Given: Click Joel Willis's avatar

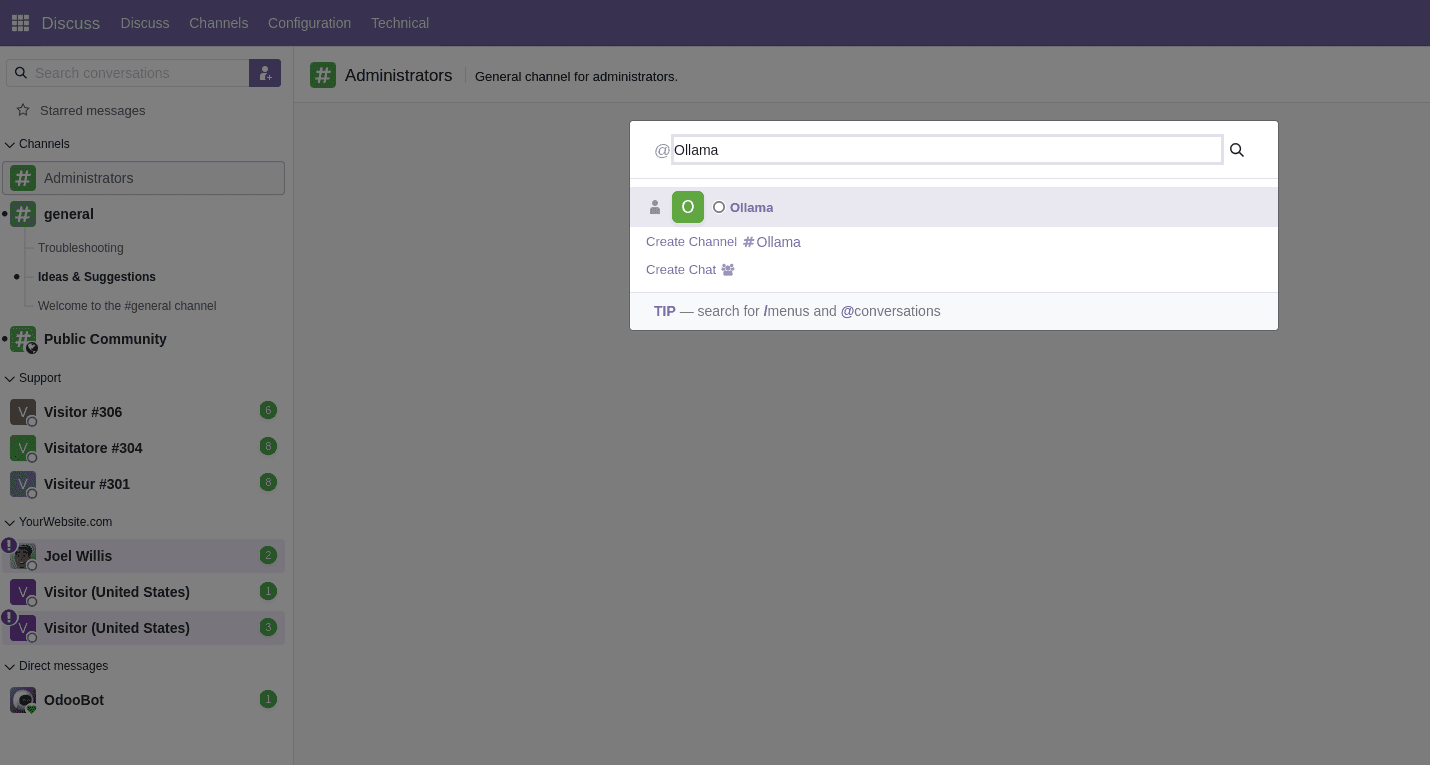Looking at the screenshot, I should point(22,556).
